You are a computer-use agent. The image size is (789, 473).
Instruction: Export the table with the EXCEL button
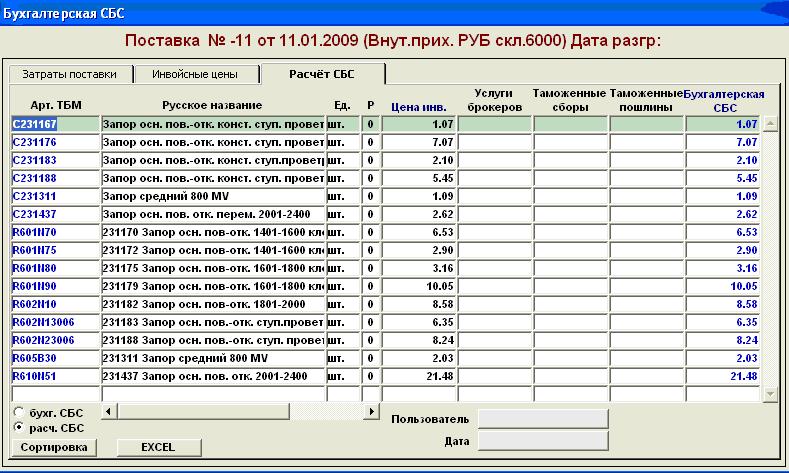159,447
